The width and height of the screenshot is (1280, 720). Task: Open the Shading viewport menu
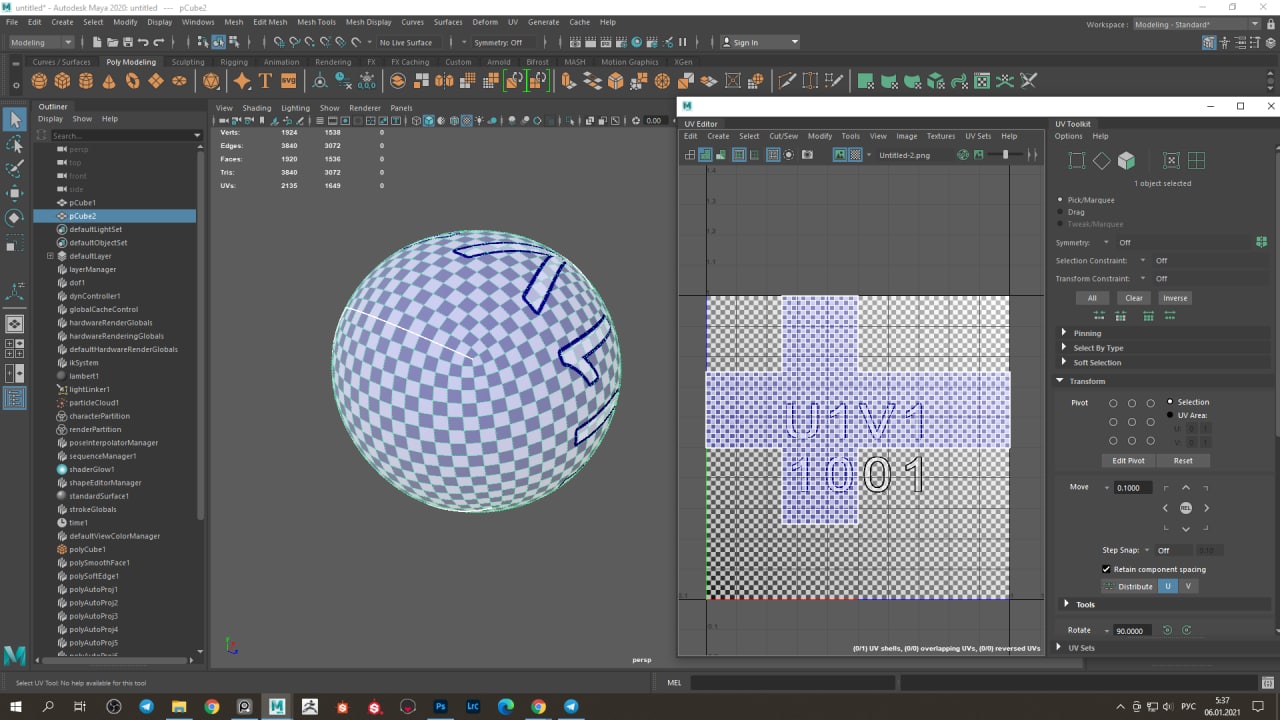click(x=257, y=108)
